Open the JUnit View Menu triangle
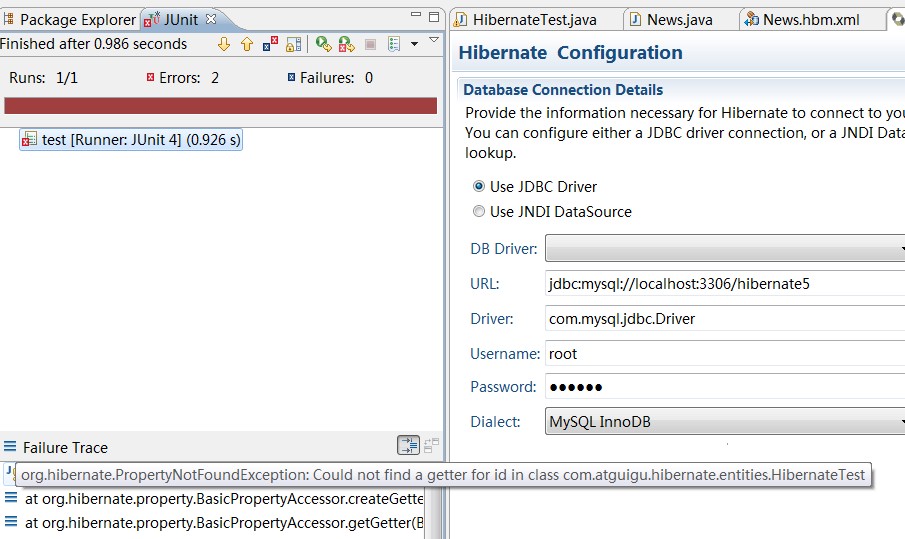 pyautogui.click(x=434, y=40)
